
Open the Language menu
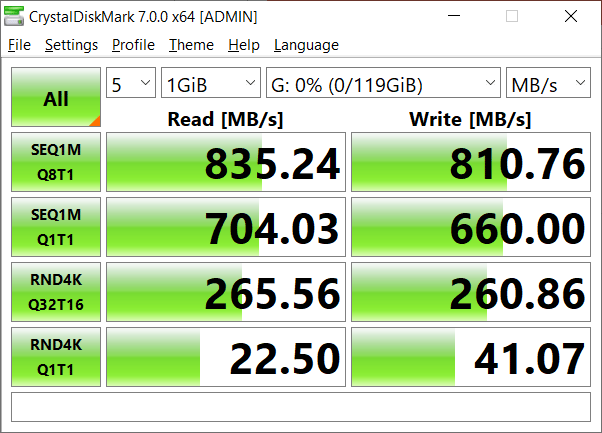click(306, 45)
